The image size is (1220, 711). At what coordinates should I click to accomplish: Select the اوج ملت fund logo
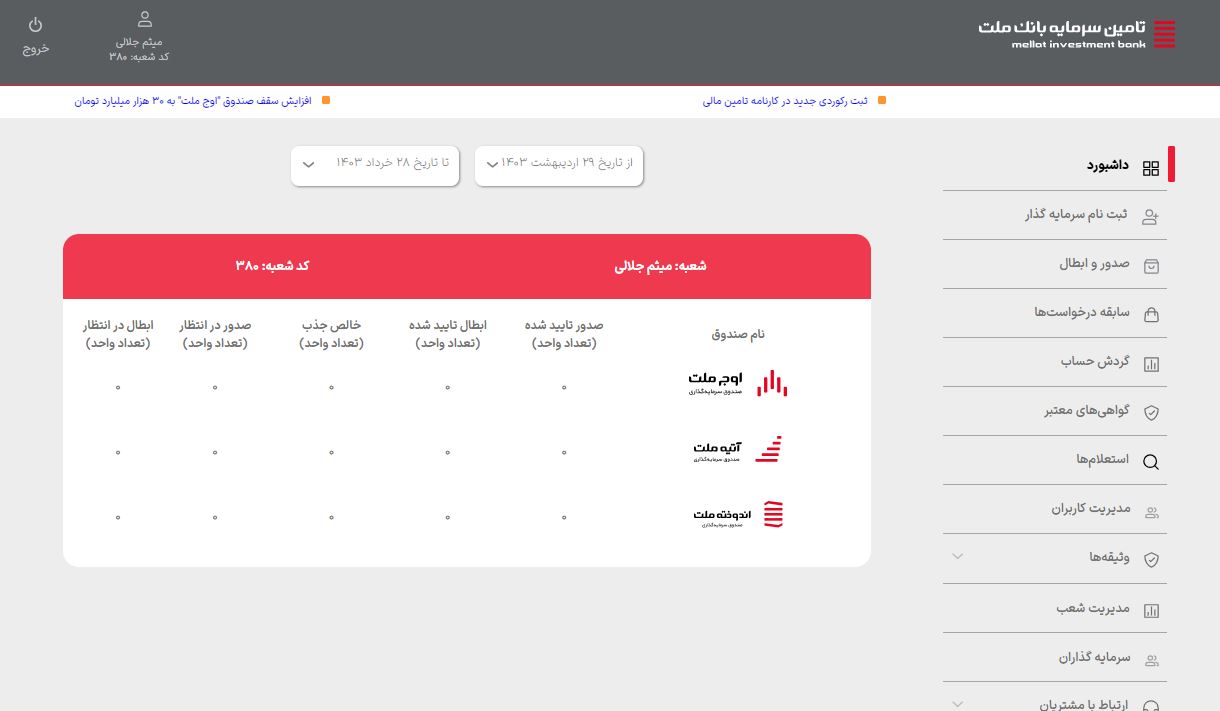point(738,383)
